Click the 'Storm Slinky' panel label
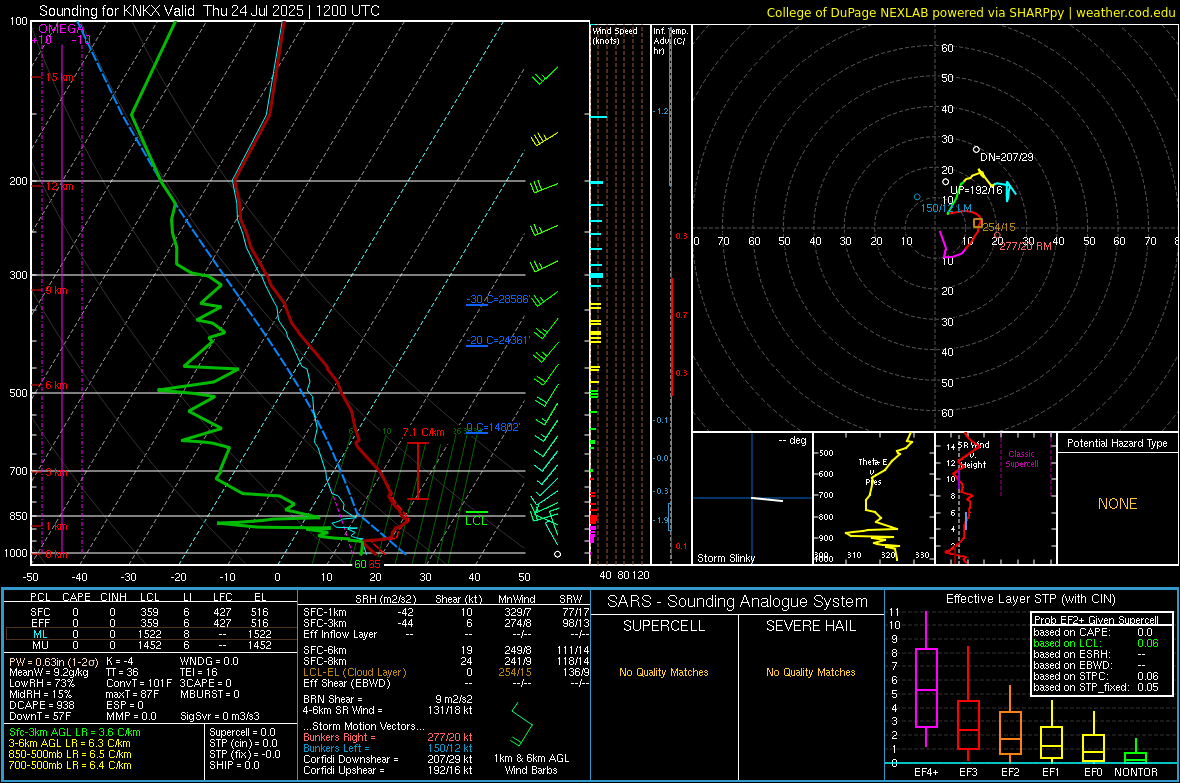Screen dimensions: 1180x783 tap(726, 558)
